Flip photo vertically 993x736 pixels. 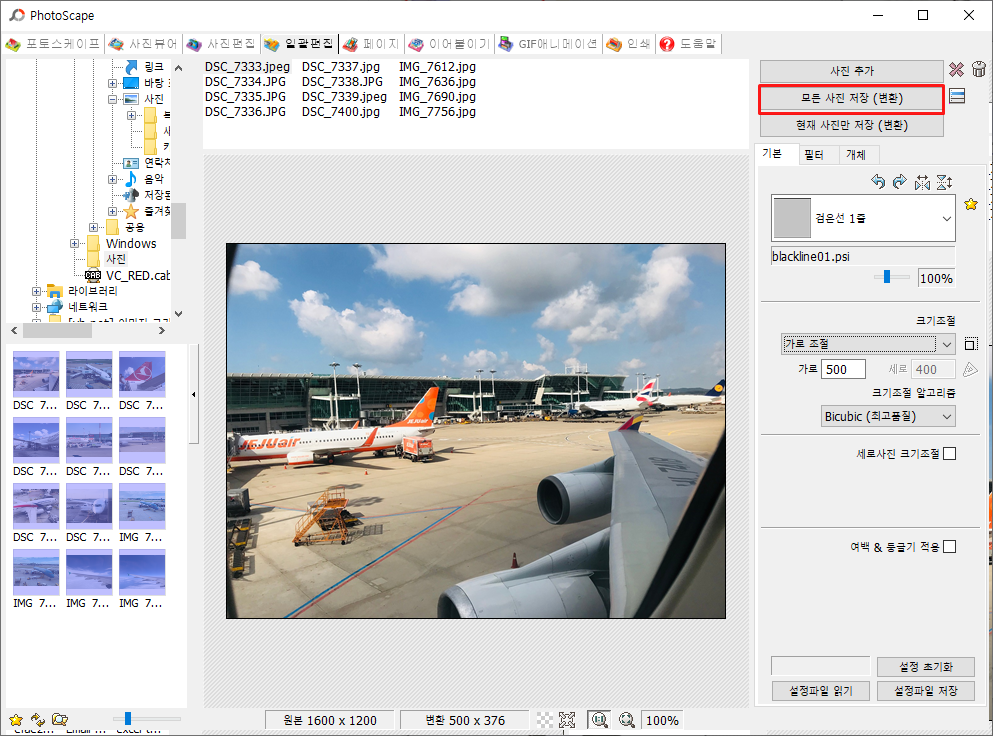click(944, 182)
